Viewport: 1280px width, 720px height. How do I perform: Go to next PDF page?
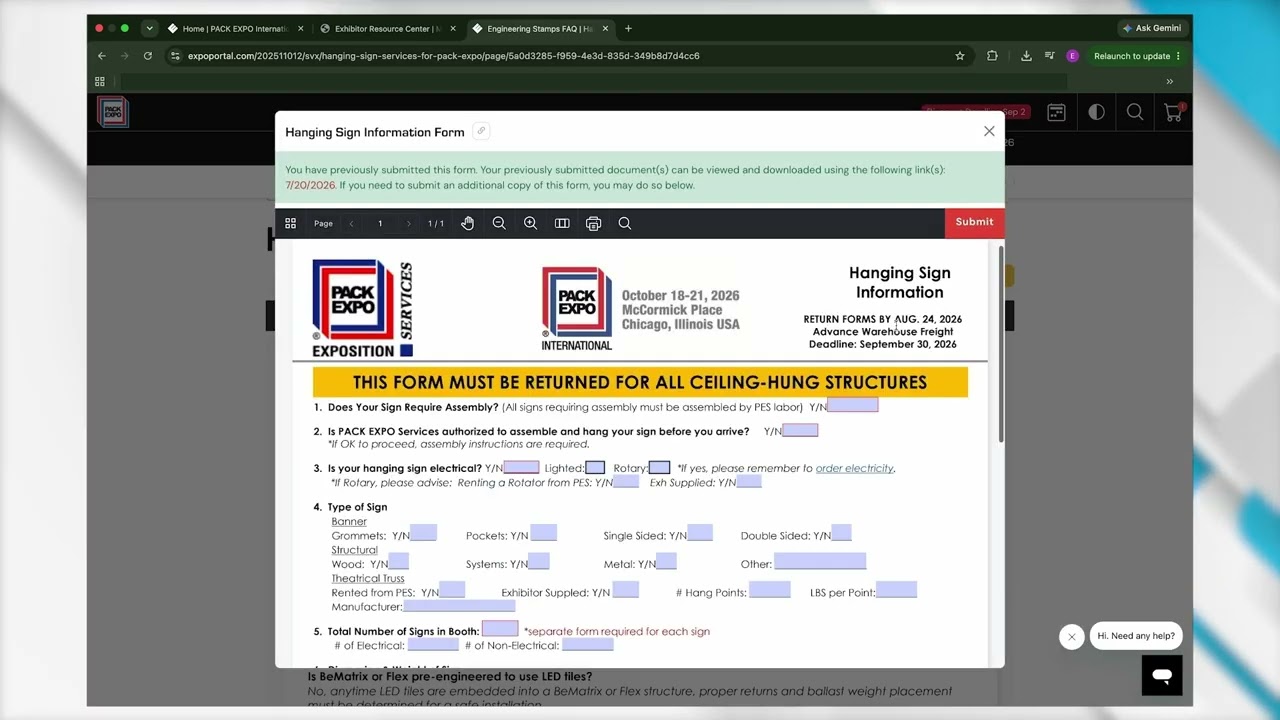pyautogui.click(x=408, y=223)
